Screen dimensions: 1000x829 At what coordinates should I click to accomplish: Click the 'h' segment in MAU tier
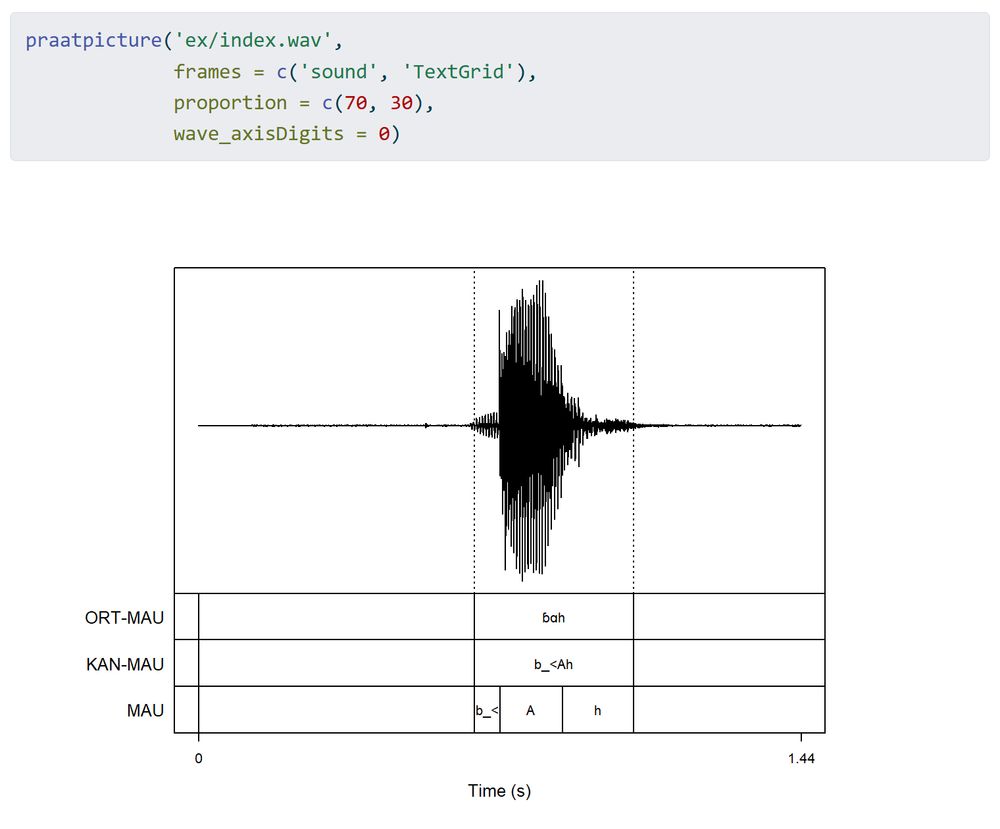(598, 710)
